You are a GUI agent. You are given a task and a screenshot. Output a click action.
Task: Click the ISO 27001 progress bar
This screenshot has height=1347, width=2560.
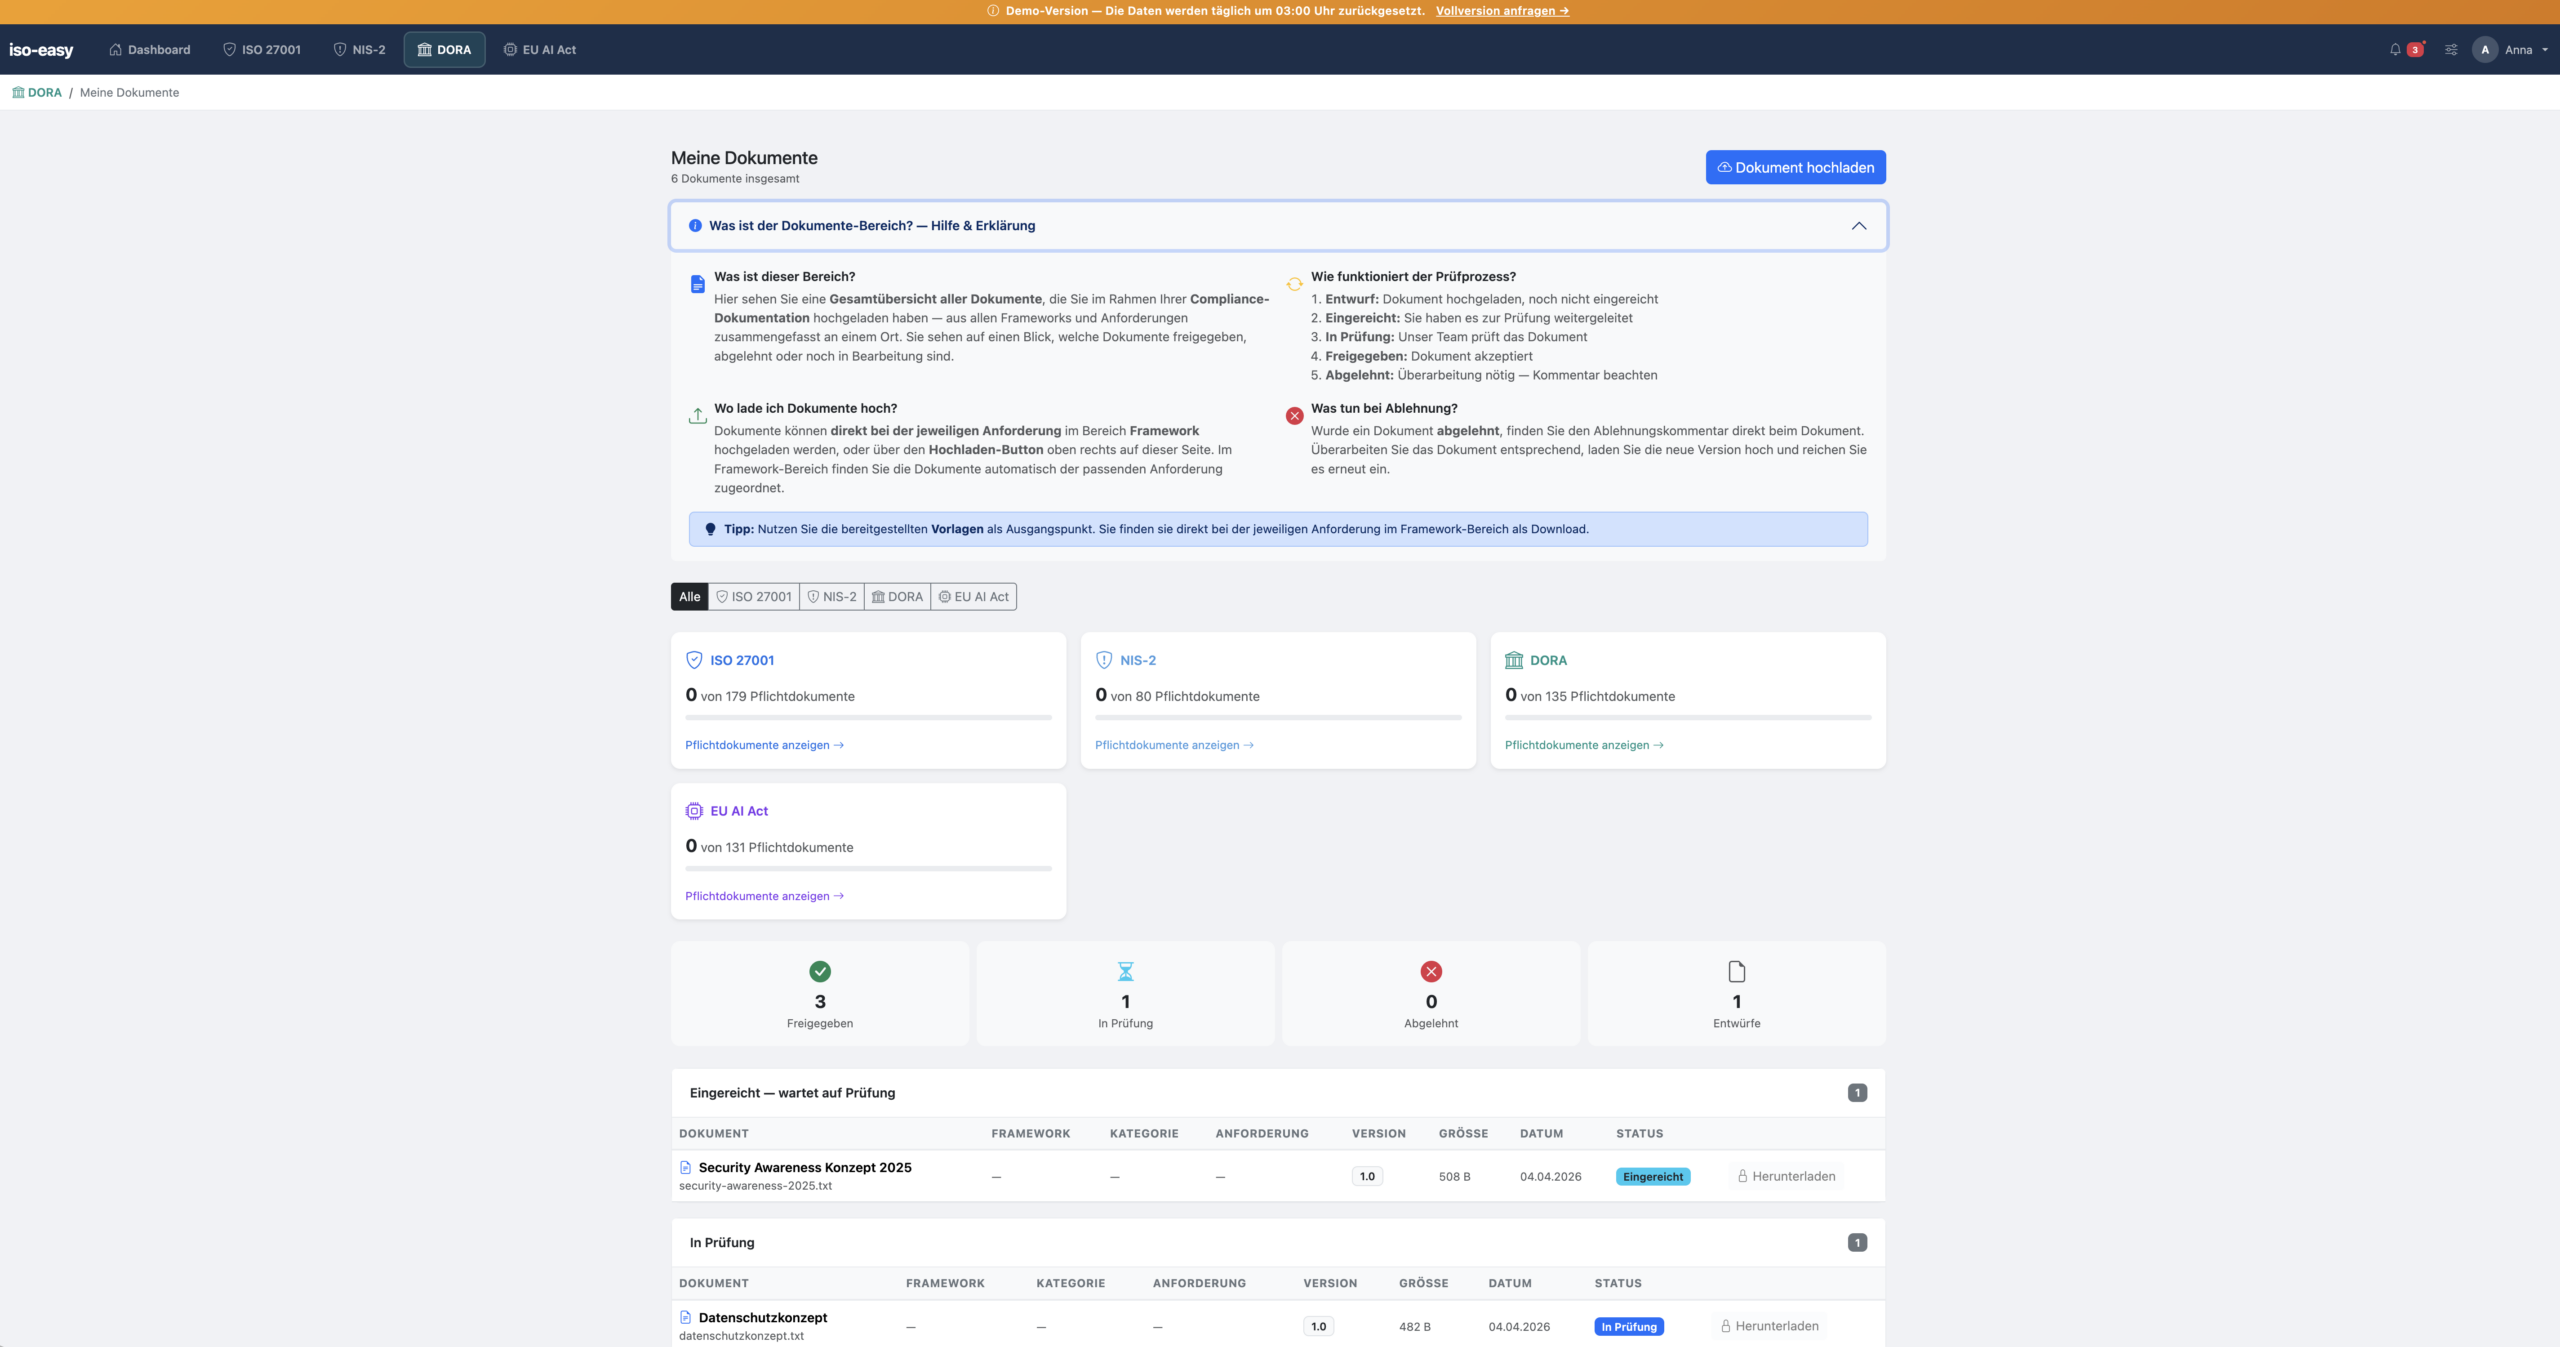[x=868, y=717]
